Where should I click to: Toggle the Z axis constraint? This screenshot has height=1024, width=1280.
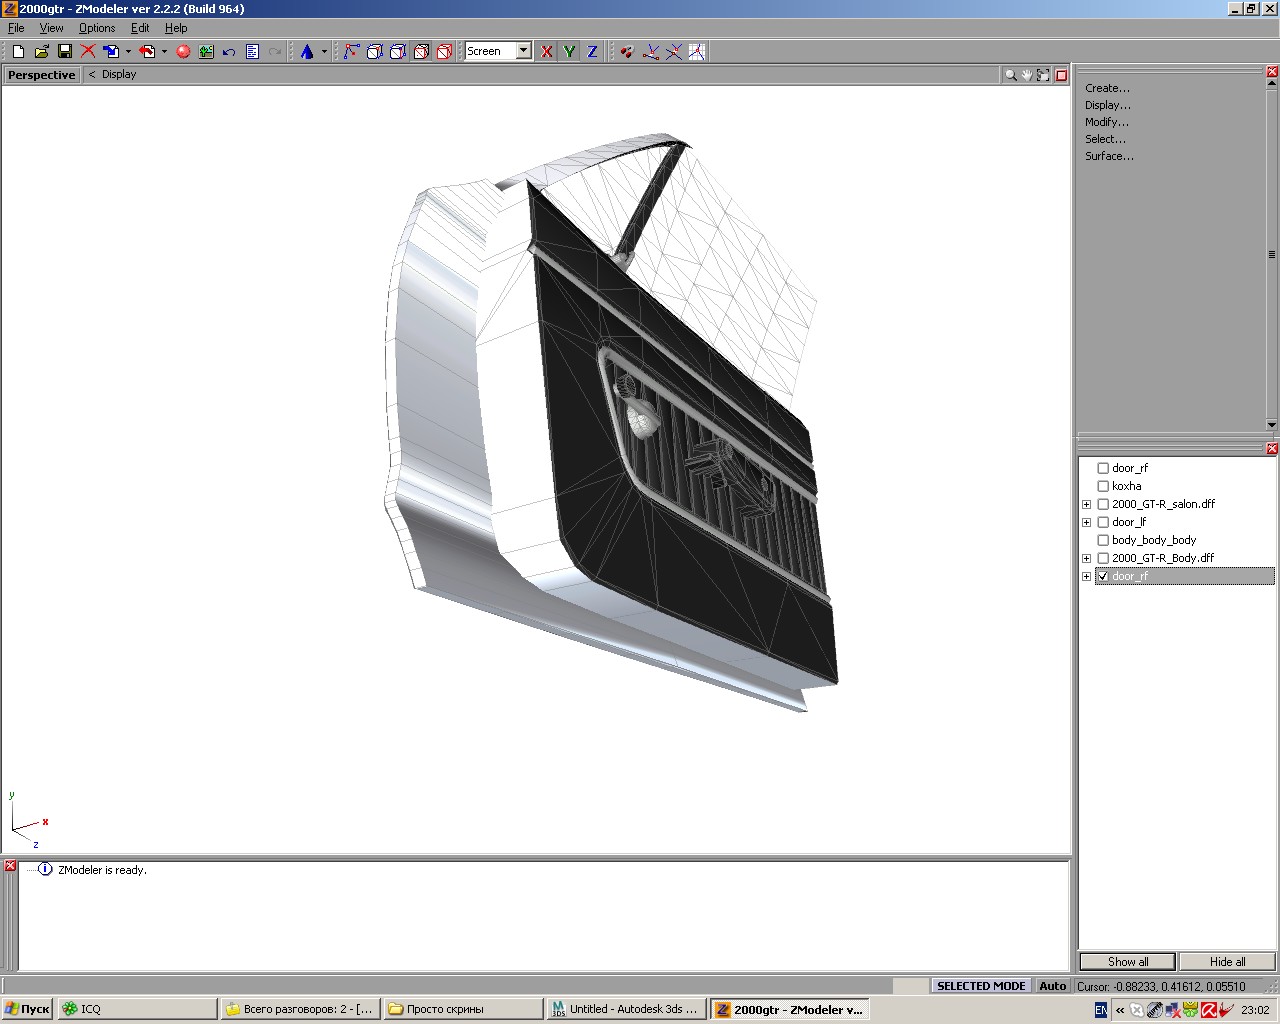point(592,51)
